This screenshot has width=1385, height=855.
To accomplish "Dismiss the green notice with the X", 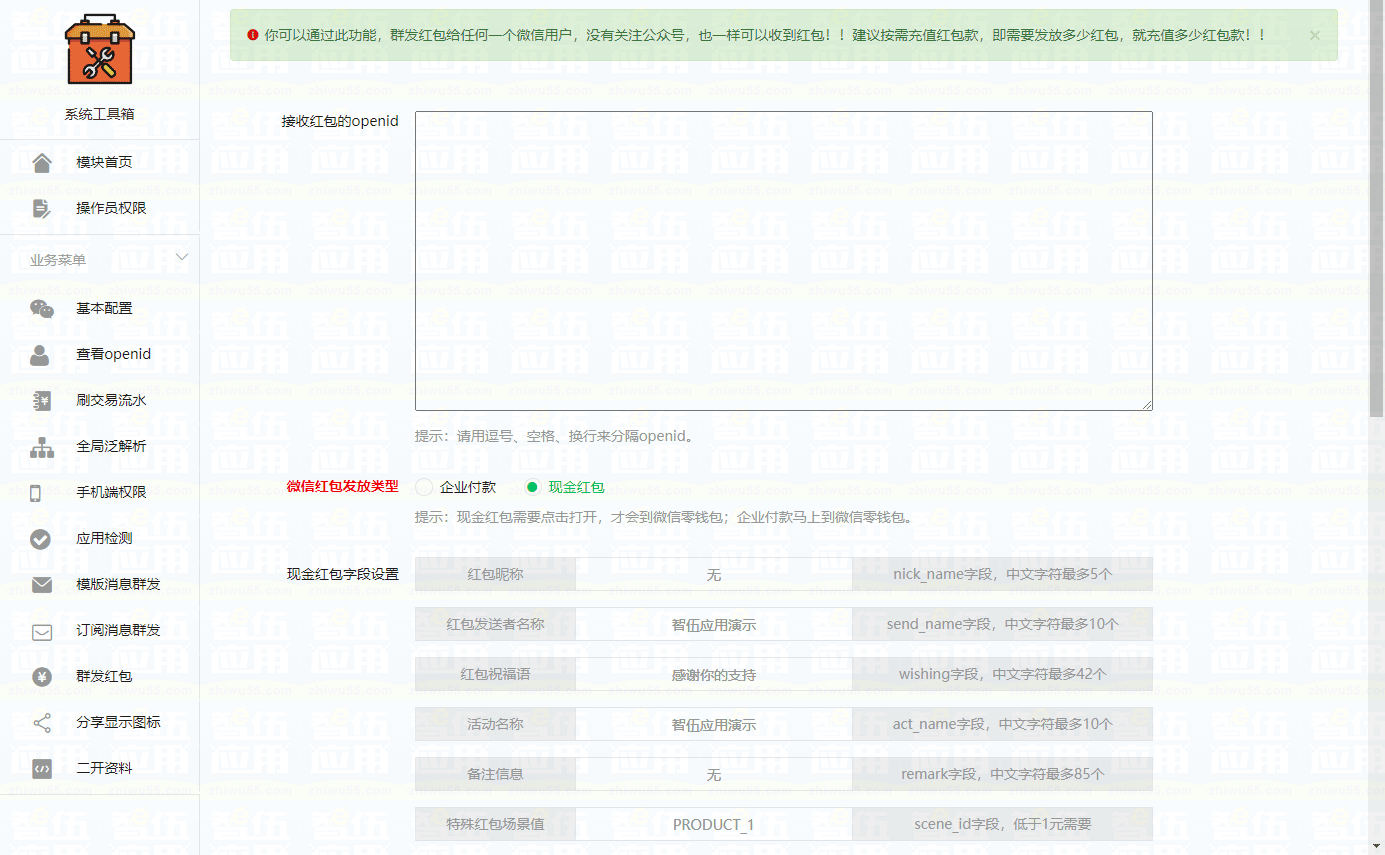I will coord(1314,35).
